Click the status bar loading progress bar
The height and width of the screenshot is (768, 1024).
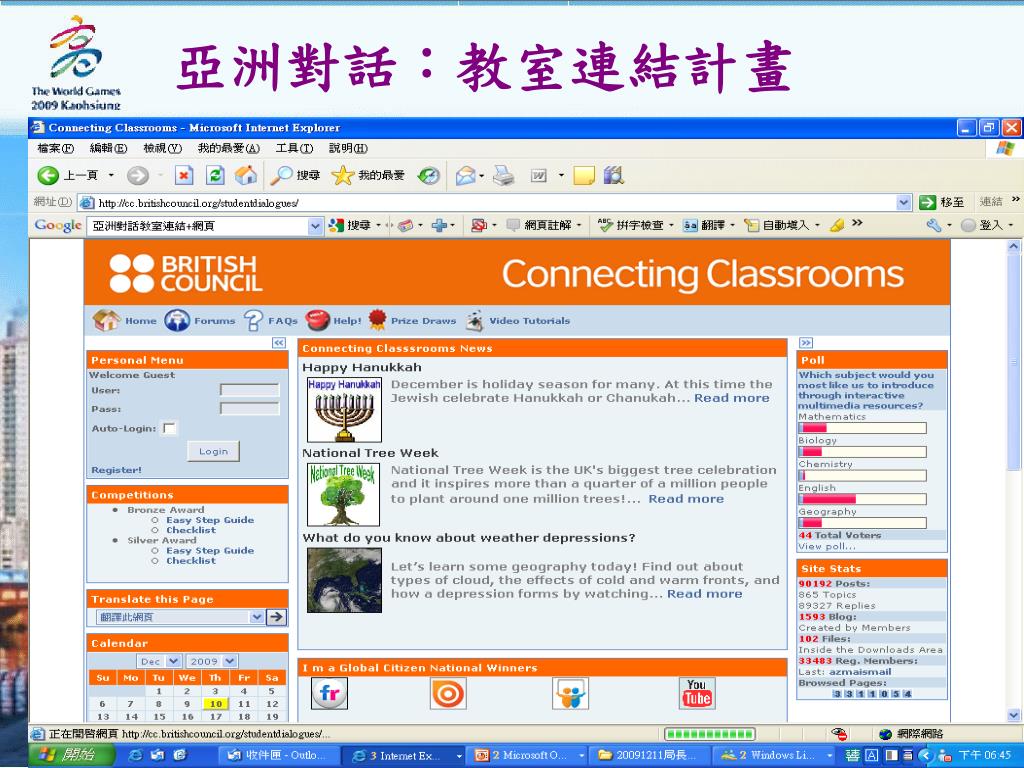pos(709,734)
